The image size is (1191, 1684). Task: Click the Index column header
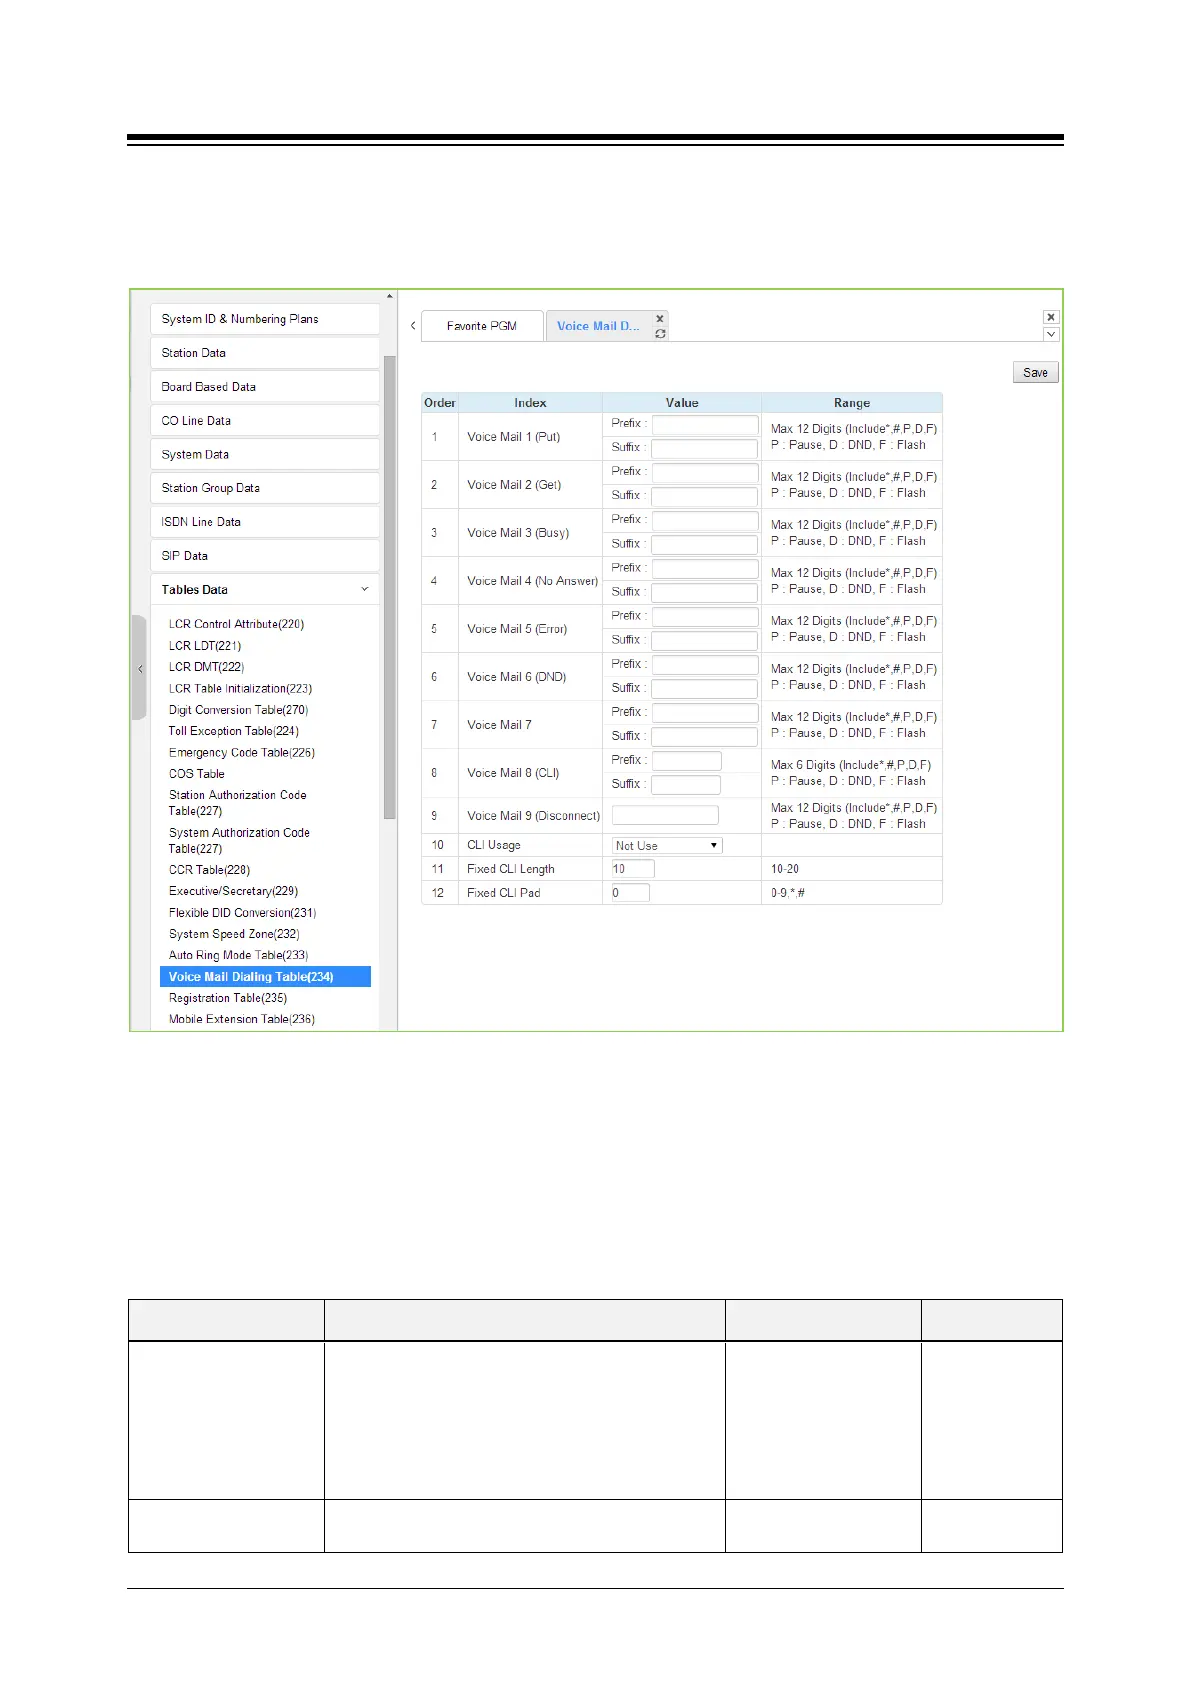[x=530, y=403]
